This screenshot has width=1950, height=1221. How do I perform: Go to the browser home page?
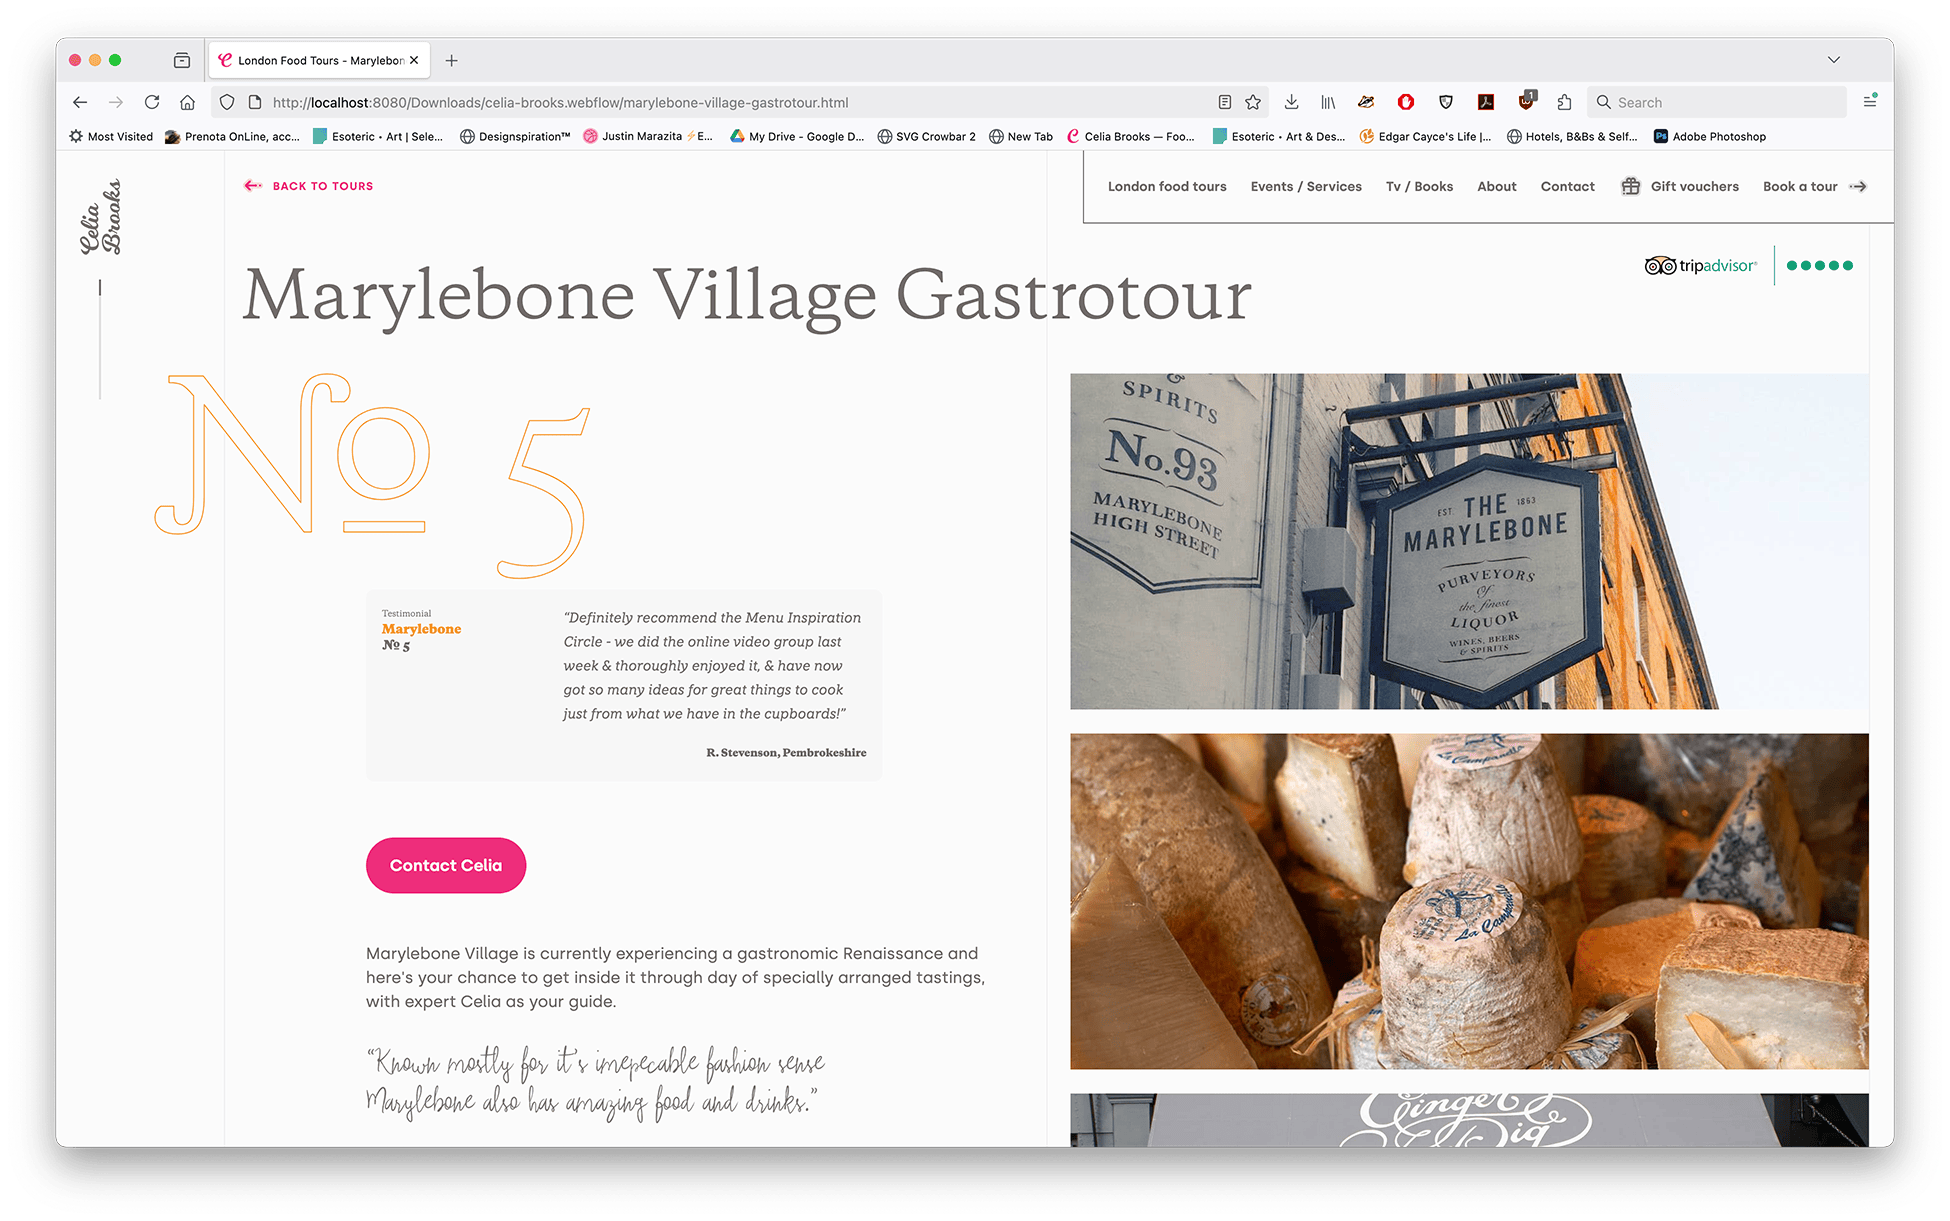187,102
